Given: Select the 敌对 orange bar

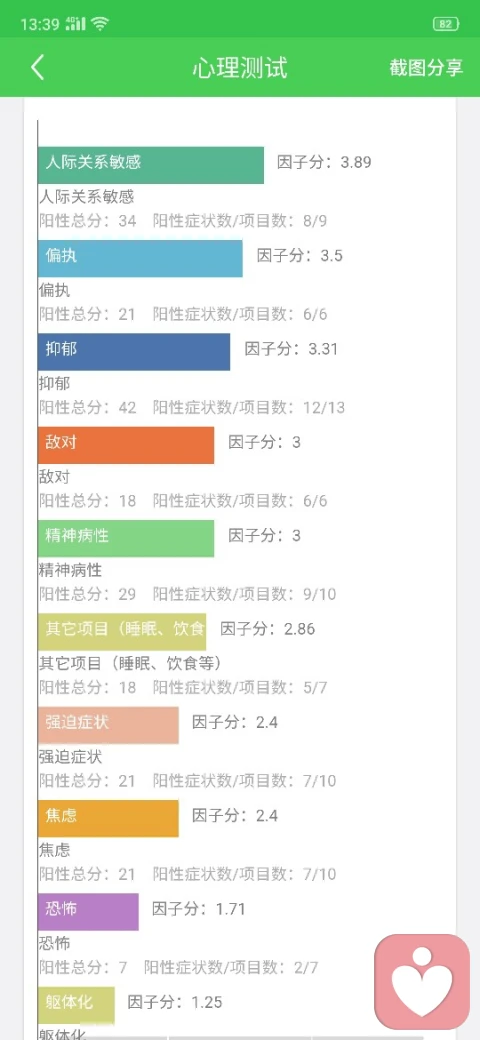Looking at the screenshot, I should pos(126,445).
